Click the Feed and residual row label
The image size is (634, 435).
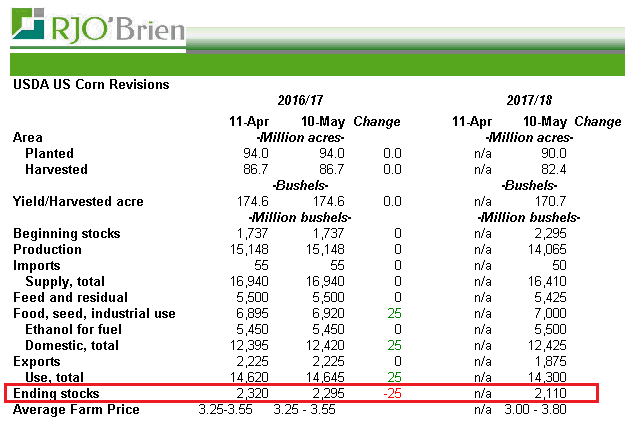69,297
